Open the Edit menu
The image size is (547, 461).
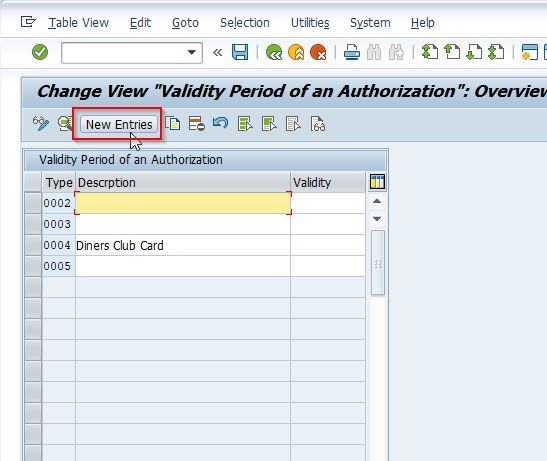tap(140, 23)
